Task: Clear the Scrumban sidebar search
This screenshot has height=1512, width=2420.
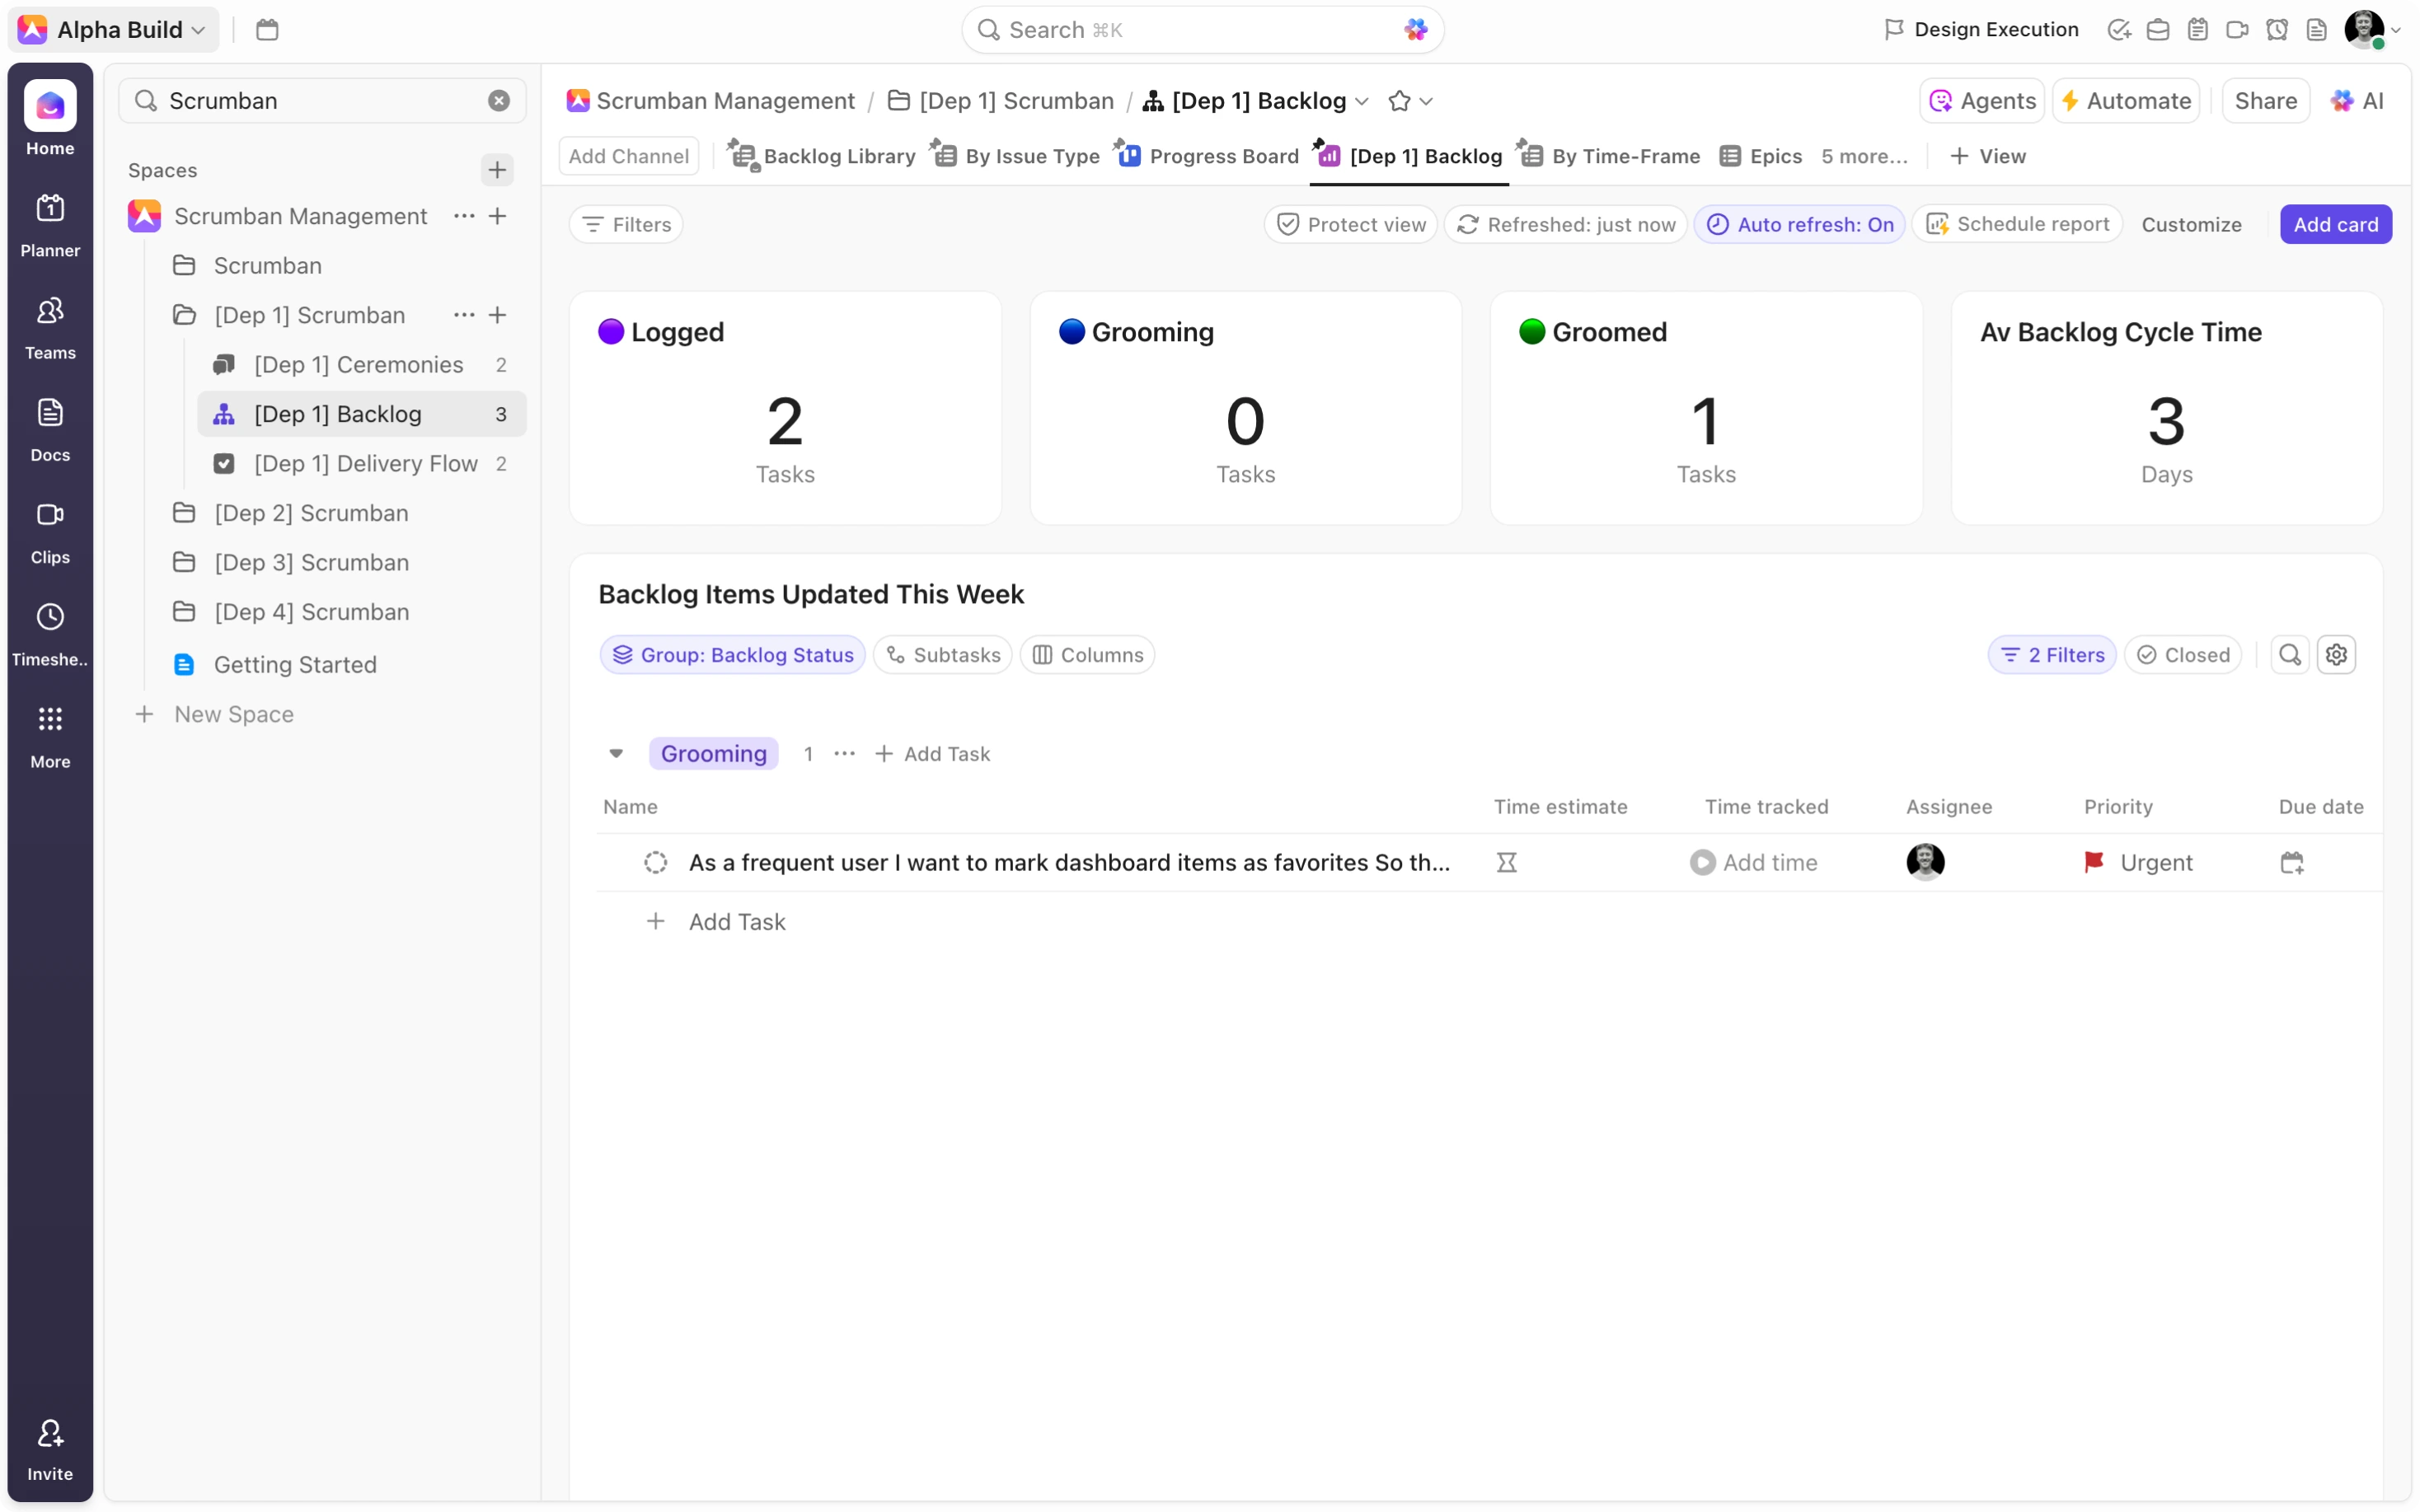Action: 498,101
